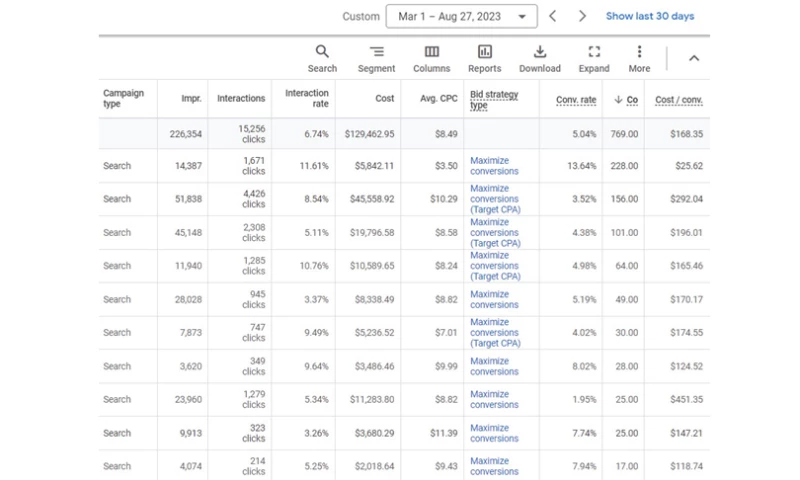Open the Segment icon in toolbar
Viewport: 800px width, 480px height.
(x=376, y=52)
